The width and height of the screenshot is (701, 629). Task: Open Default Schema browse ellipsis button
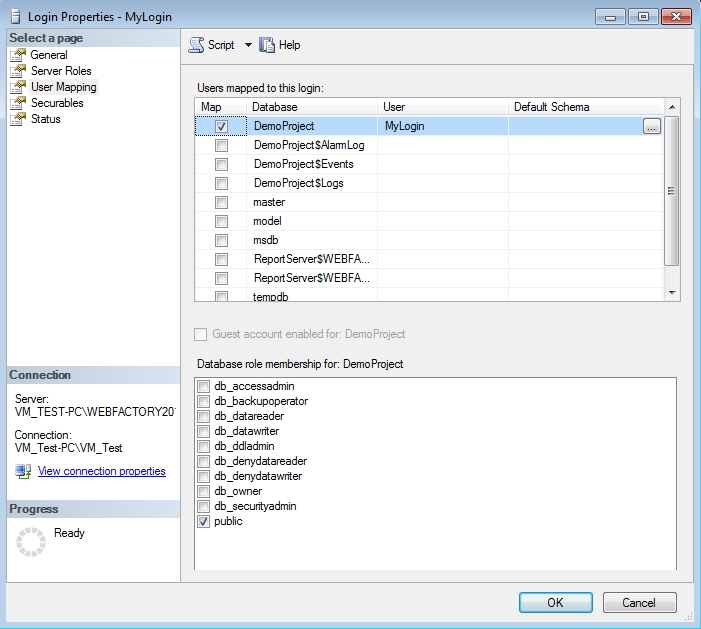651,127
